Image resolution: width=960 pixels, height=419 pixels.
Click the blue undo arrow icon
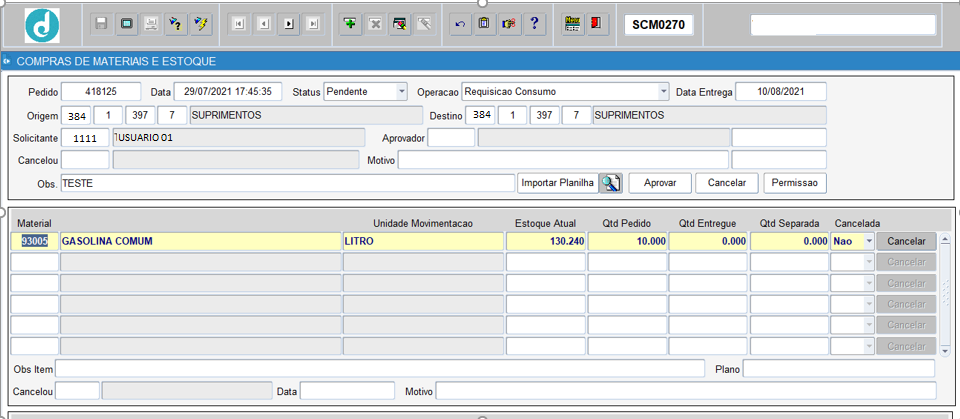pos(460,25)
